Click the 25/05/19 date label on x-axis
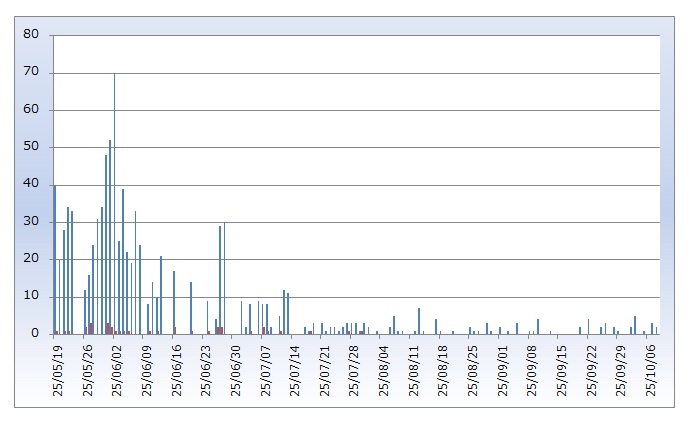 tap(57, 368)
